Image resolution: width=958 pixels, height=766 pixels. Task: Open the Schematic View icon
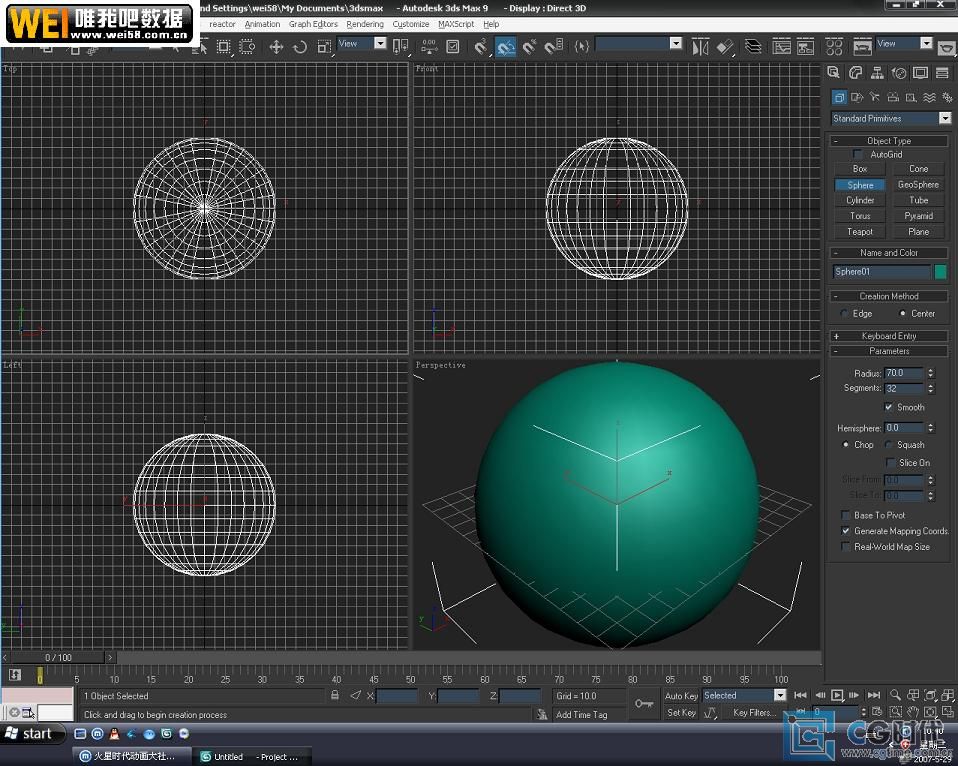pos(806,47)
